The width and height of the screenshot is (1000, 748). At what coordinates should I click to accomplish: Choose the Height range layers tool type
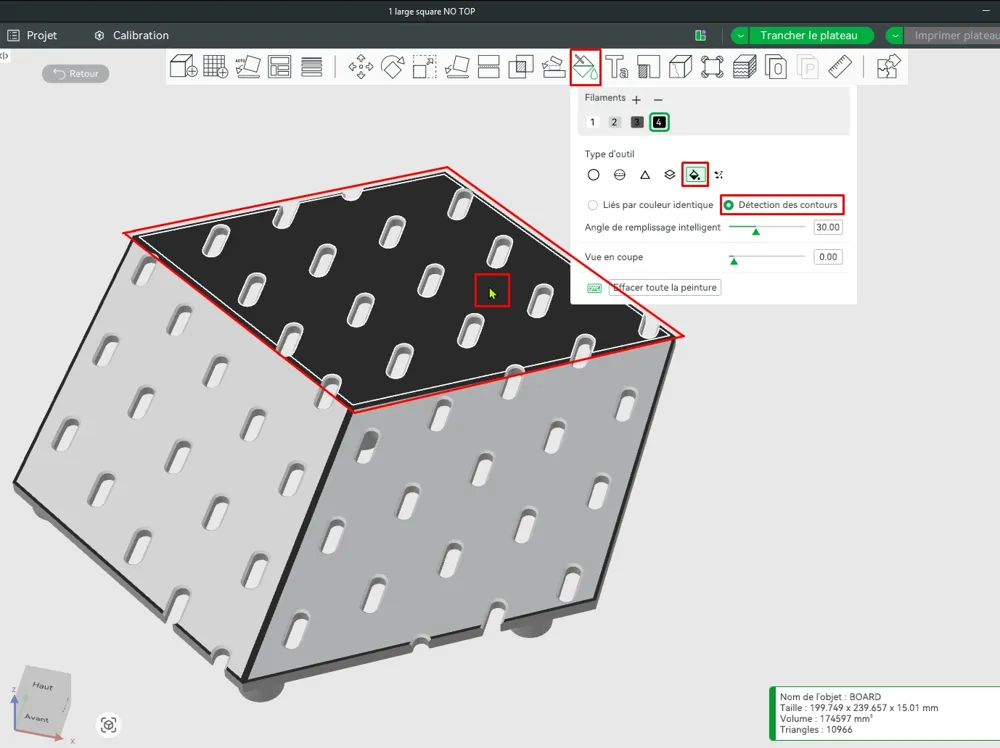670,175
